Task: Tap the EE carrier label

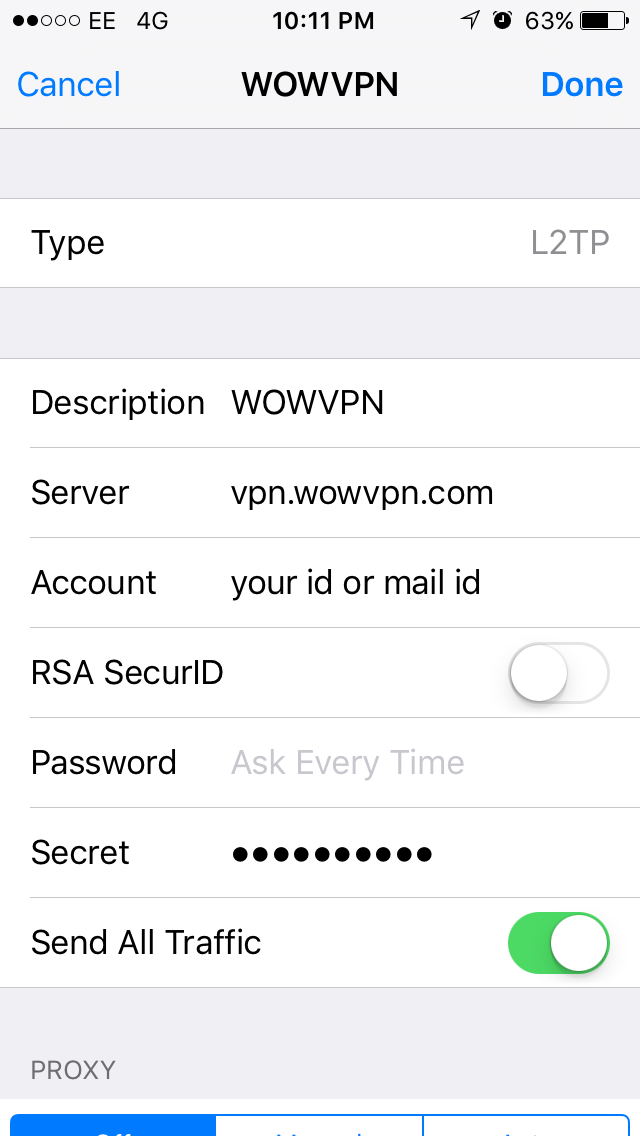Action: [x=102, y=21]
